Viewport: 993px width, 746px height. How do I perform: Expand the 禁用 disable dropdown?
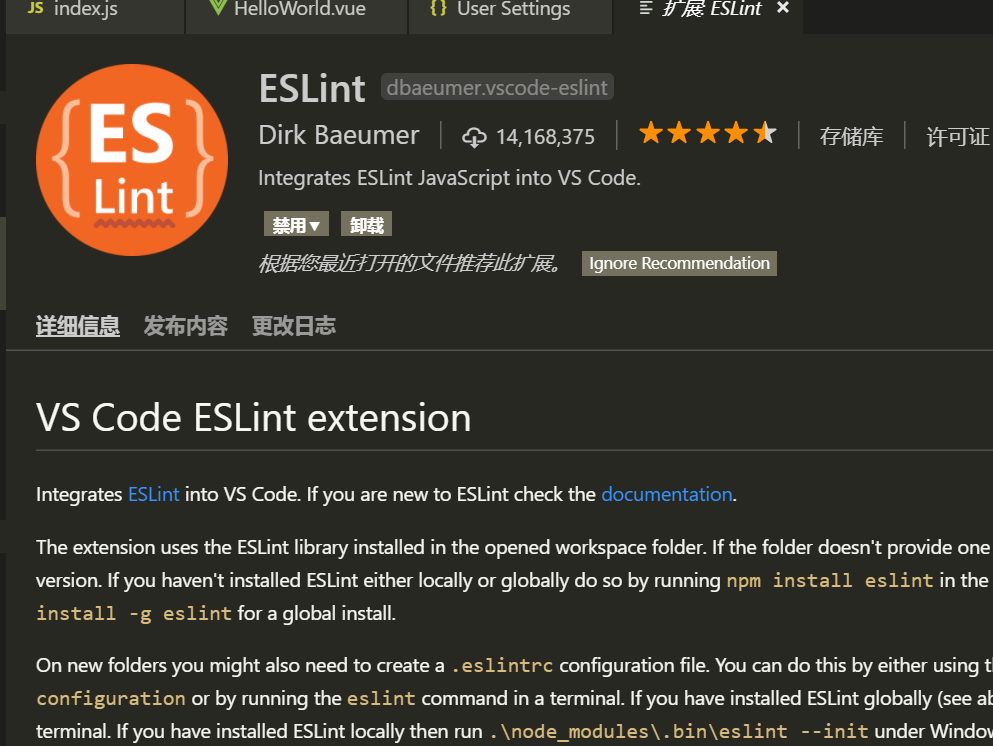296,224
